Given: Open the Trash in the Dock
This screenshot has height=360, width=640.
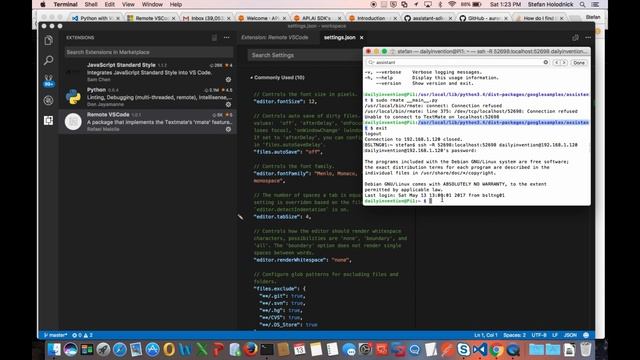Looking at the screenshot, I should click(x=586, y=349).
